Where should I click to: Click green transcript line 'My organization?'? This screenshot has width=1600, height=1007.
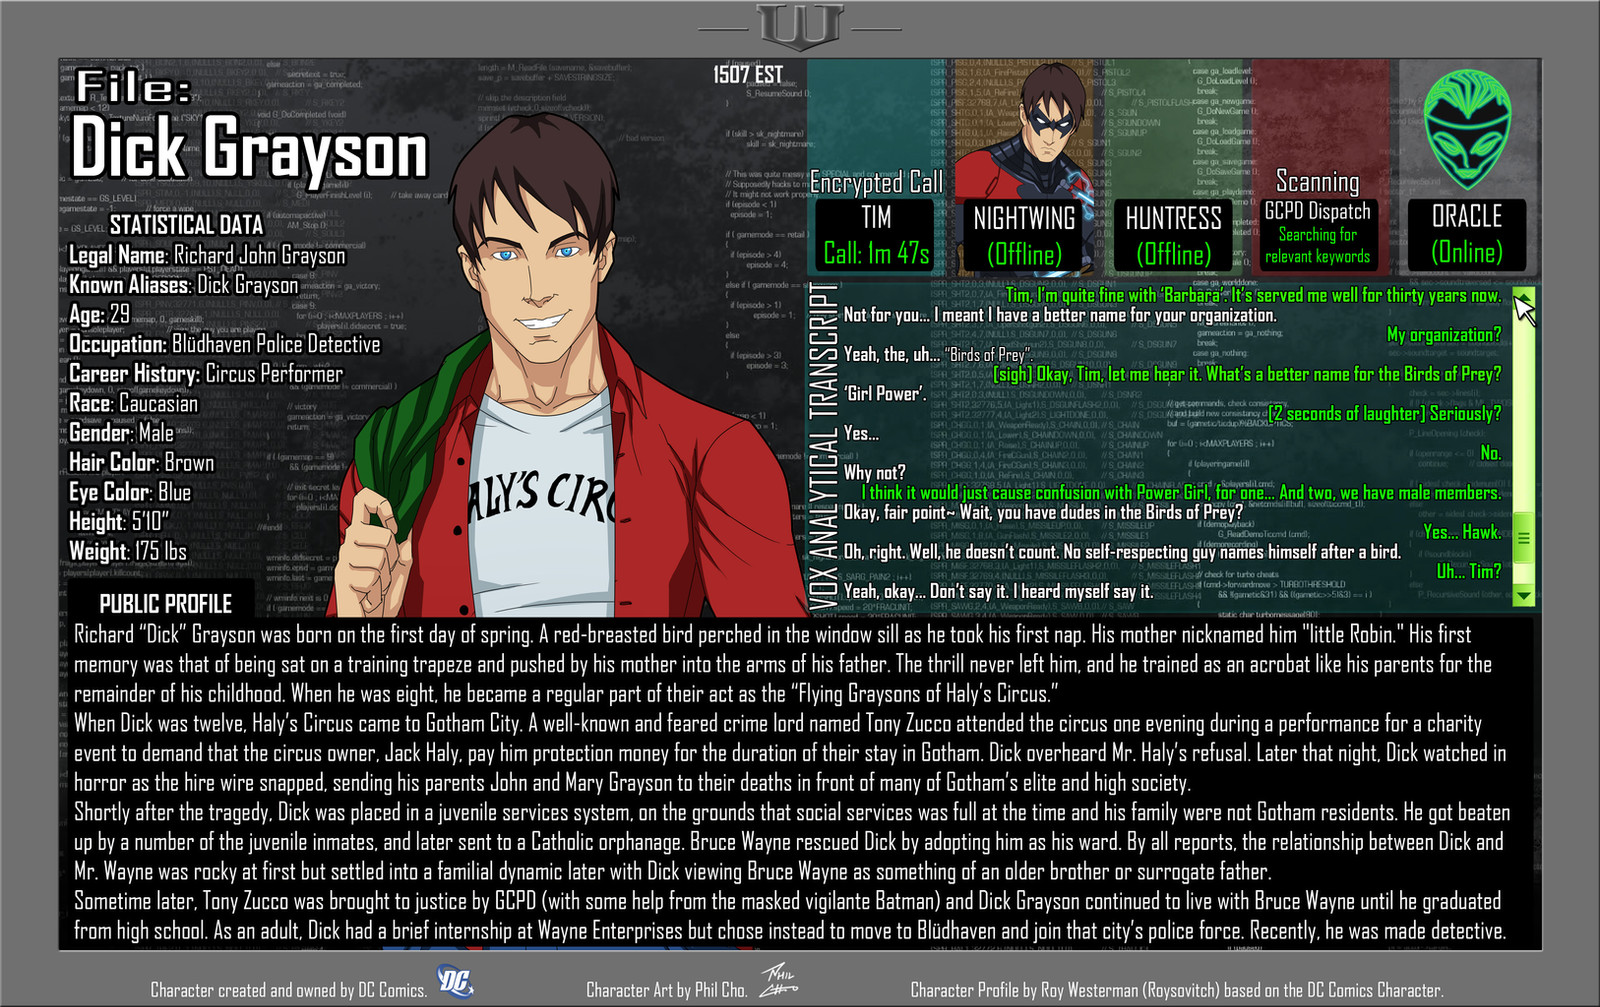point(1444,335)
